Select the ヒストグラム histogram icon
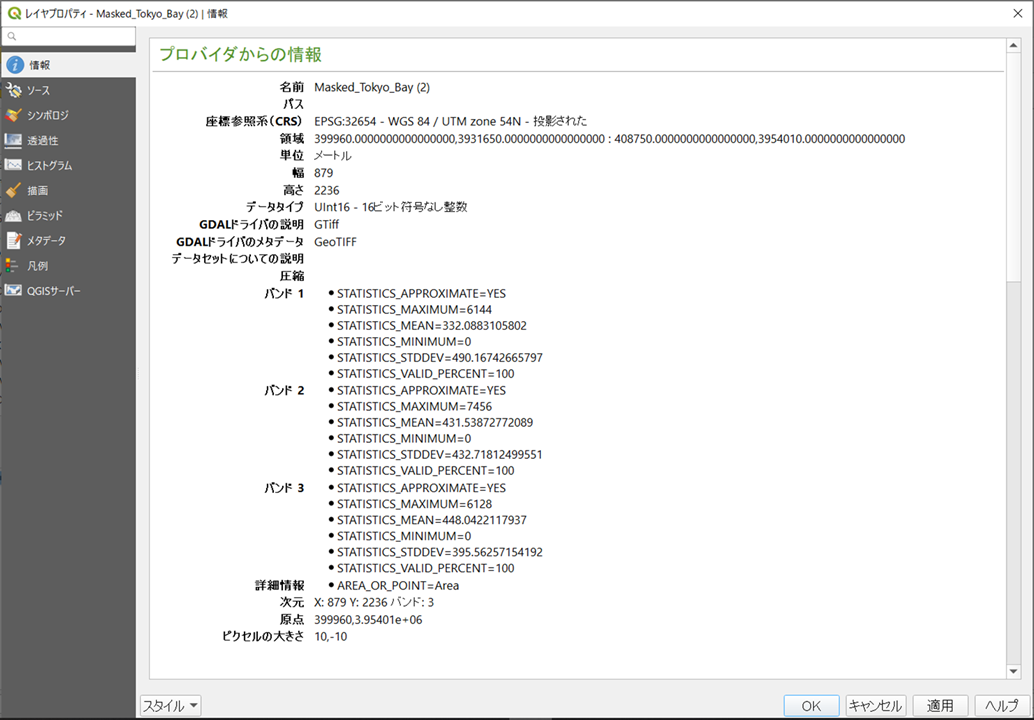This screenshot has height=720, width=1034. [x=13, y=165]
